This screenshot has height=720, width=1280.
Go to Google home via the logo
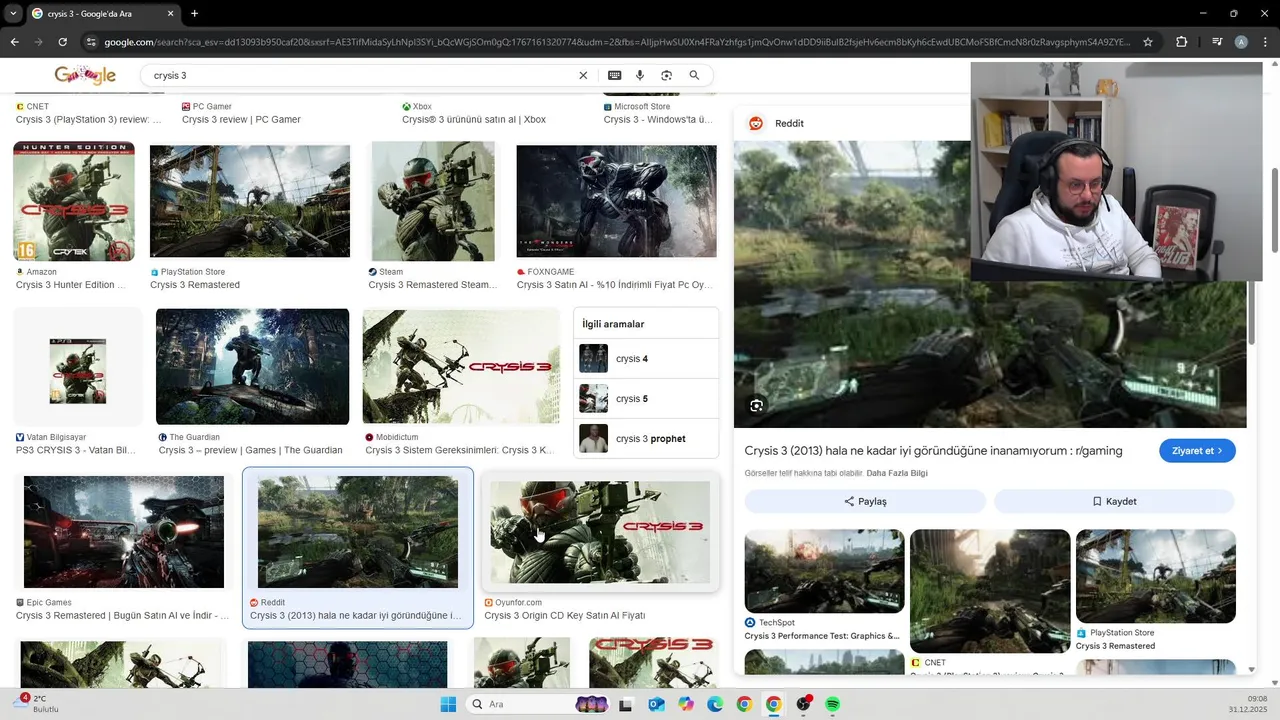(x=86, y=75)
